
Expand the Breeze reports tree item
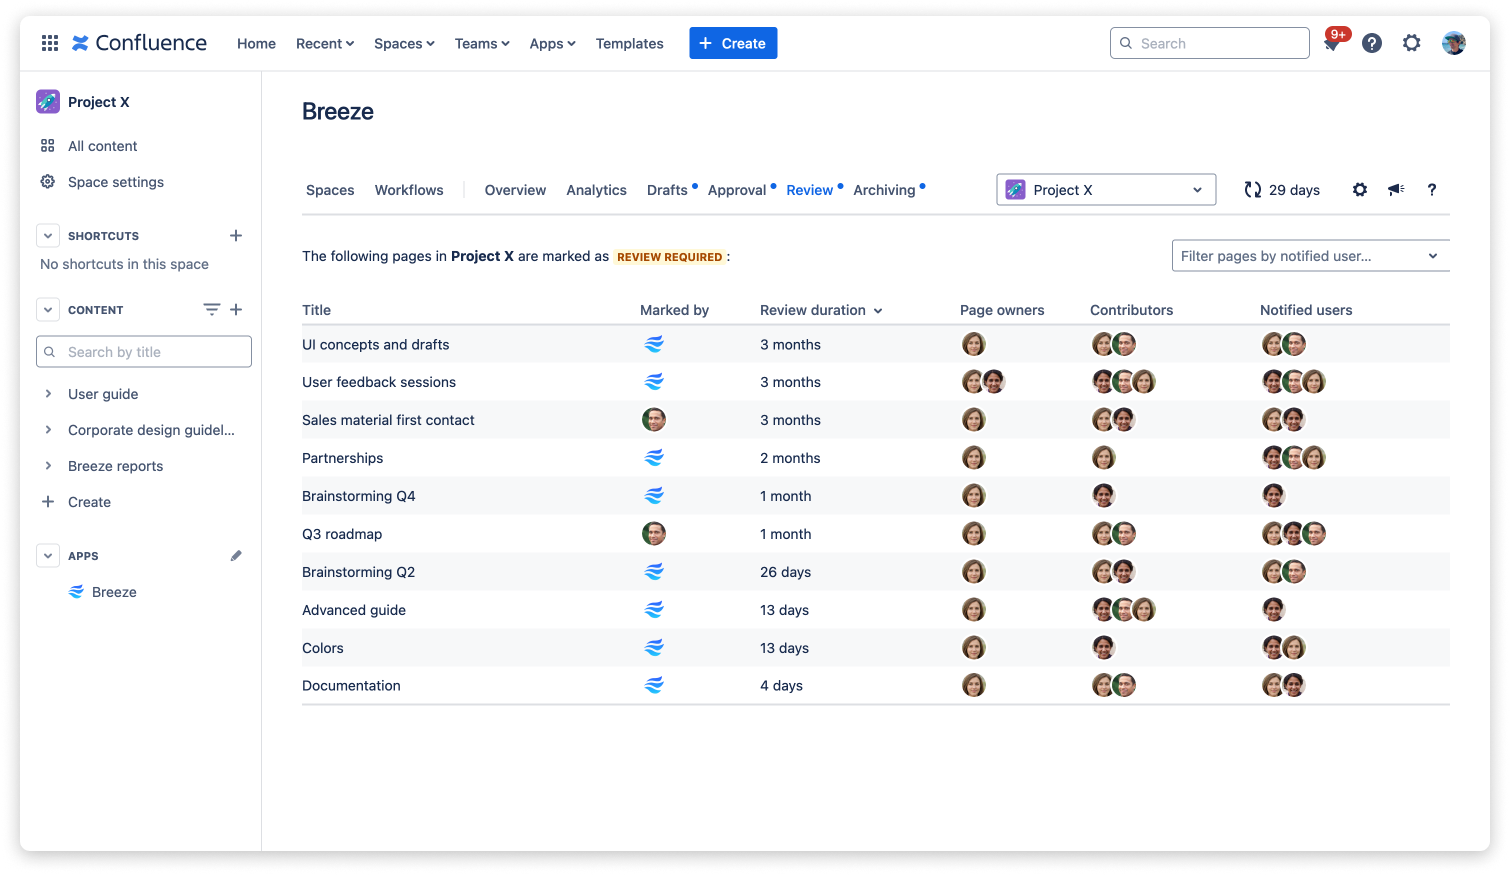[x=48, y=466]
